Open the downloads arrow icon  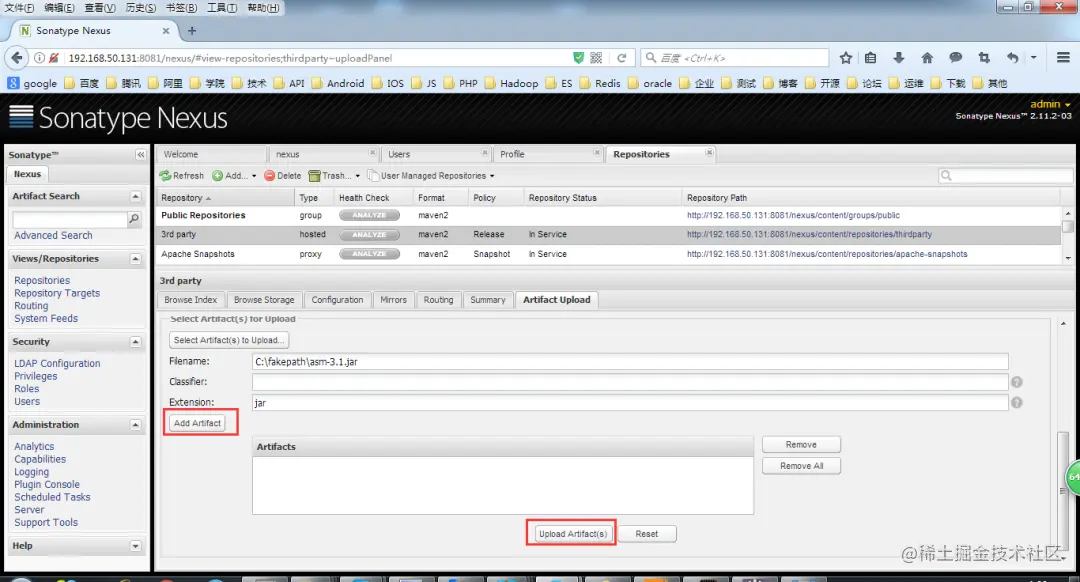898,58
